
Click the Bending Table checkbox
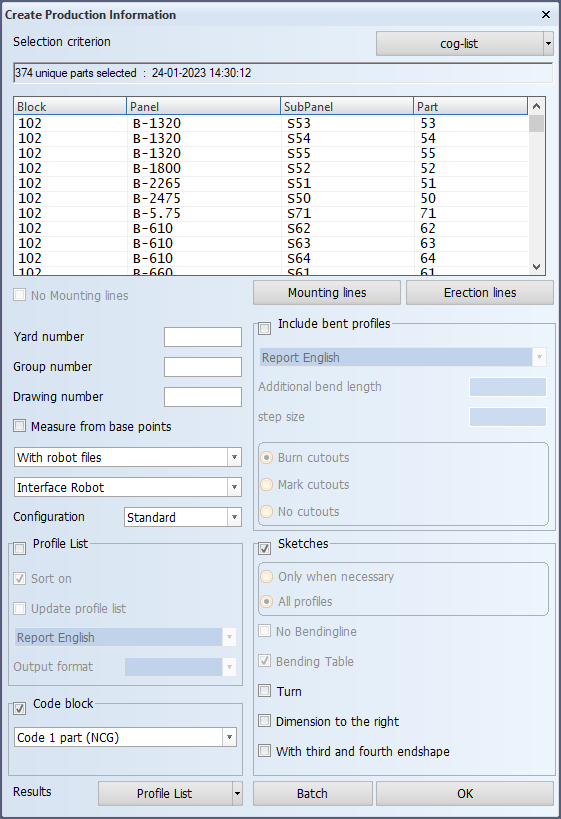click(265, 661)
